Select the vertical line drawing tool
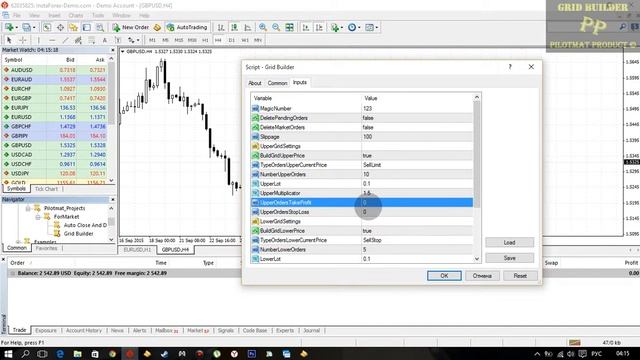This screenshot has width=640, height=360. 38,40
